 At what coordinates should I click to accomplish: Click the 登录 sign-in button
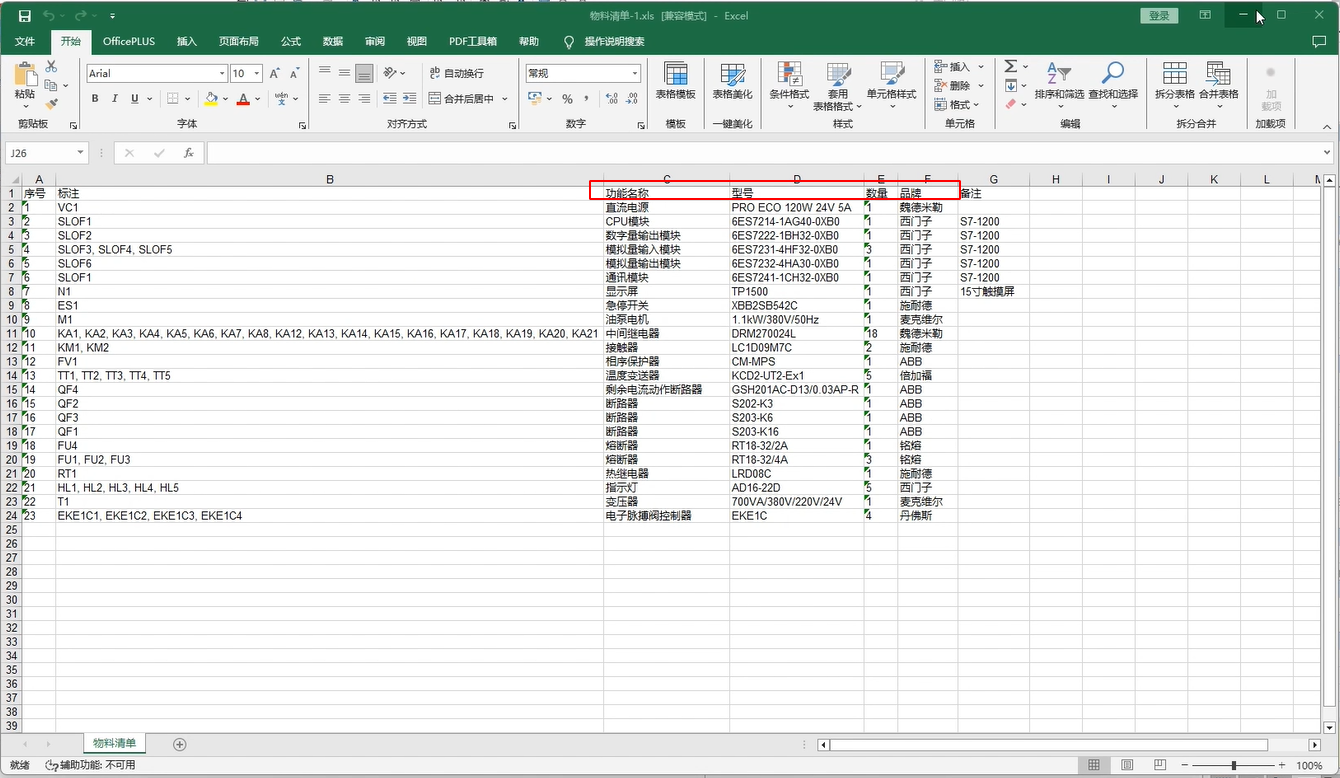point(1159,16)
